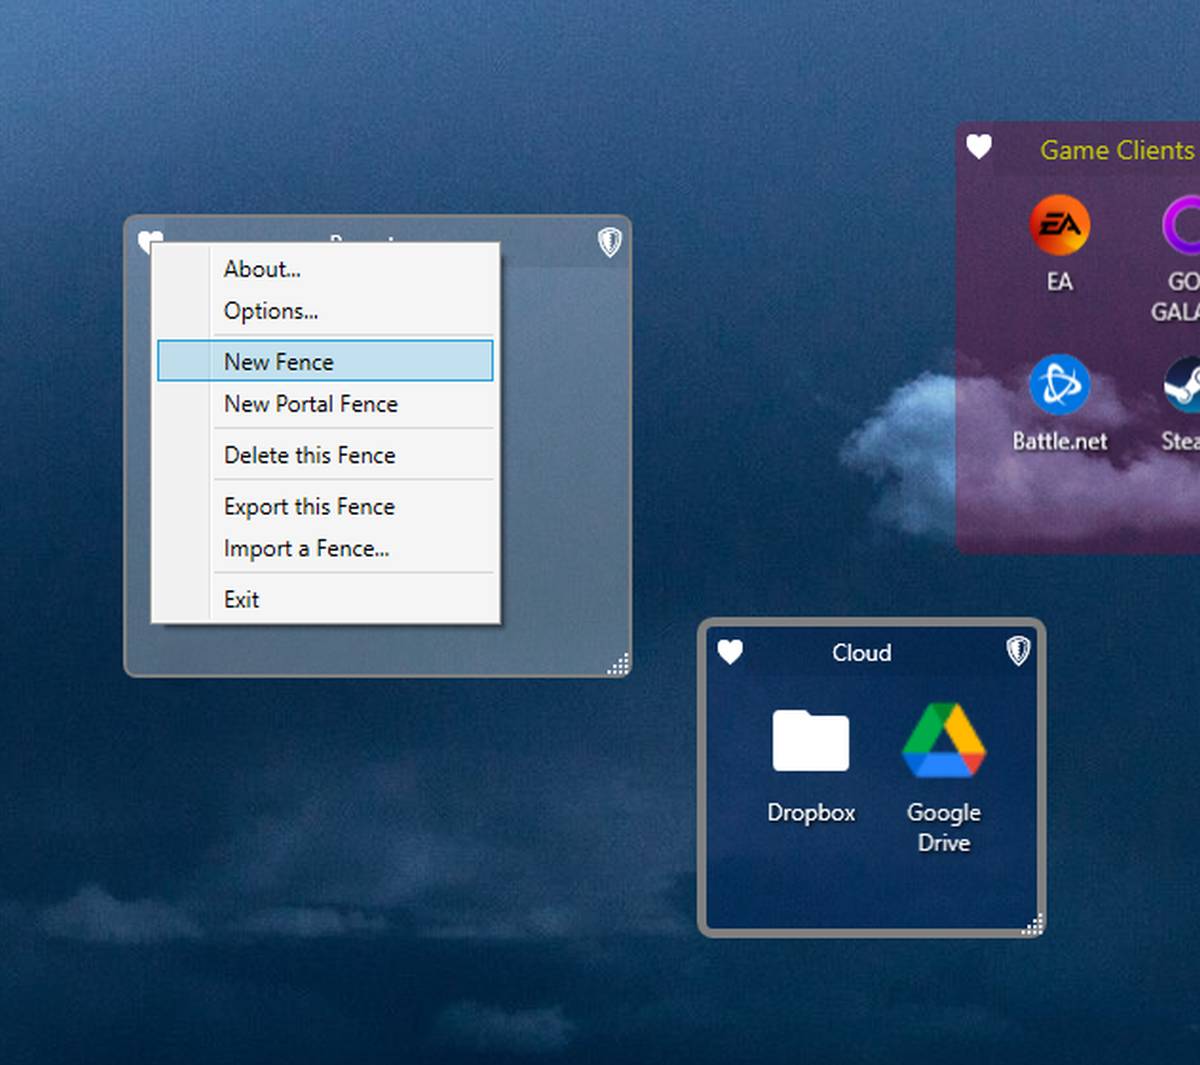Click the Cloud fence title
Screen dimensions: 1200x1065
(x=861, y=653)
